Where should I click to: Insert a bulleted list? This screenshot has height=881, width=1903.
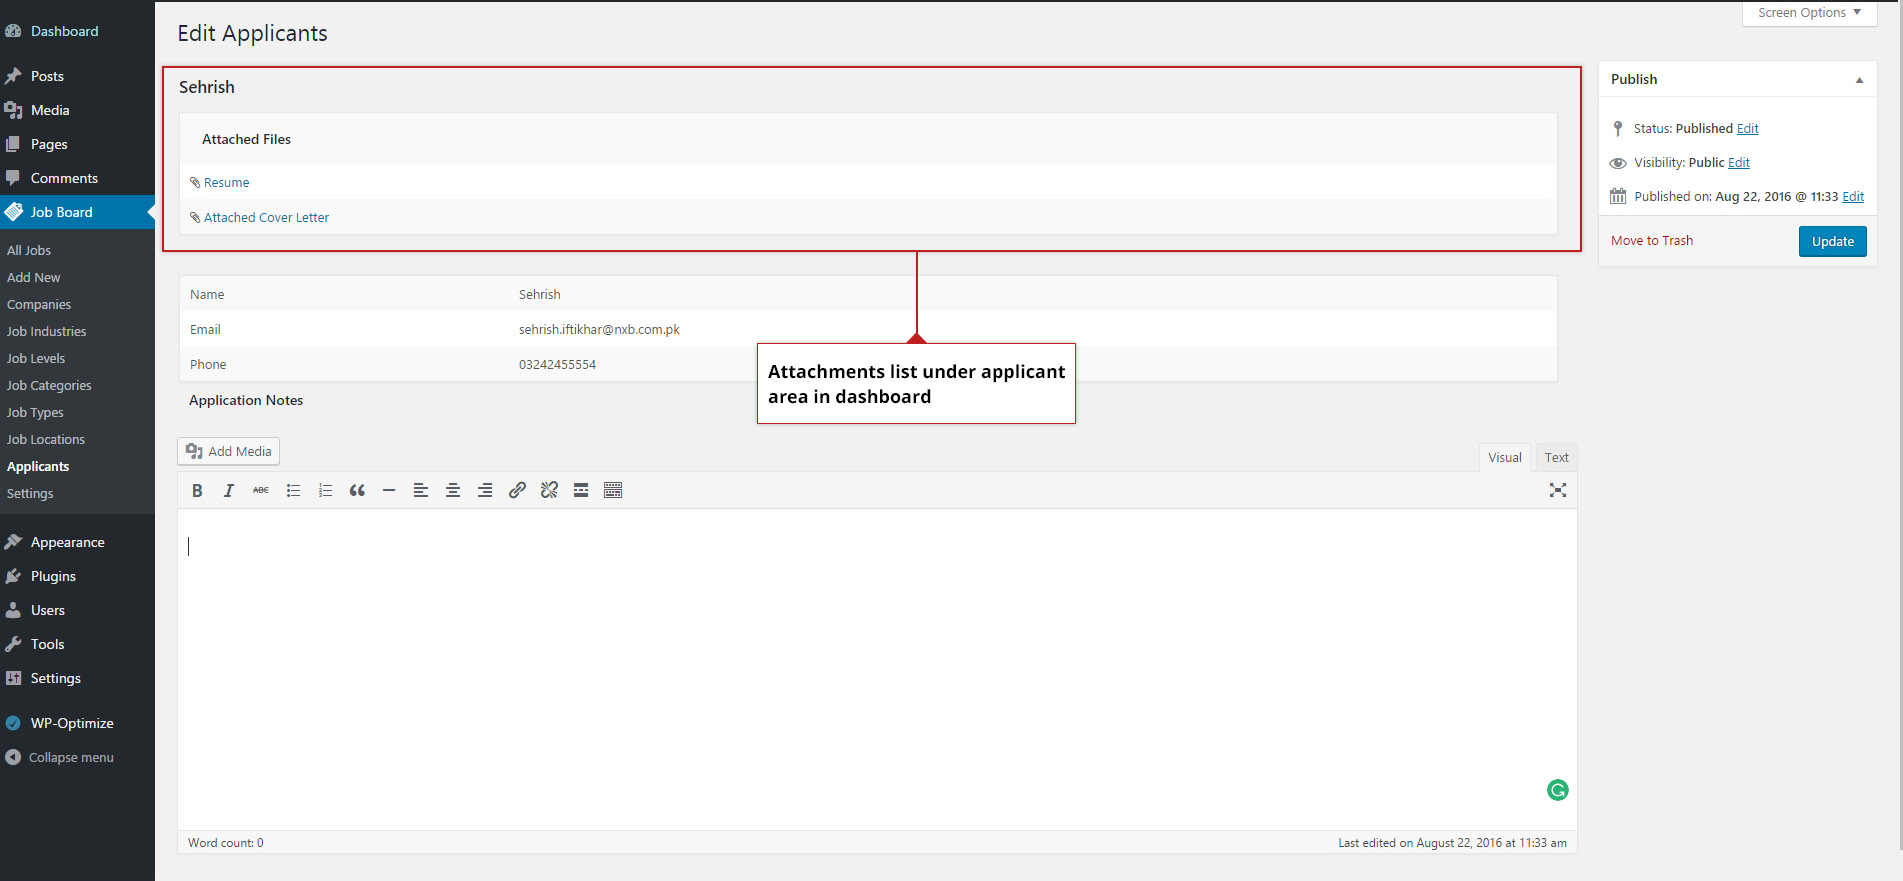[x=293, y=490]
